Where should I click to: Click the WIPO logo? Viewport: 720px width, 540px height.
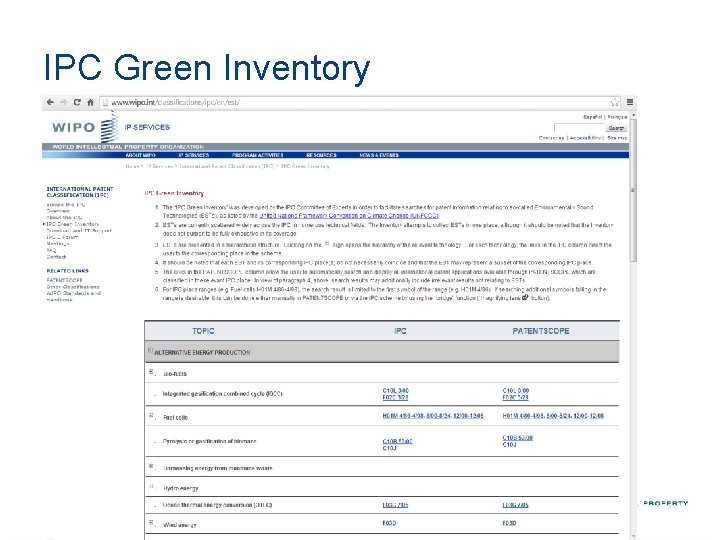[x=85, y=128]
